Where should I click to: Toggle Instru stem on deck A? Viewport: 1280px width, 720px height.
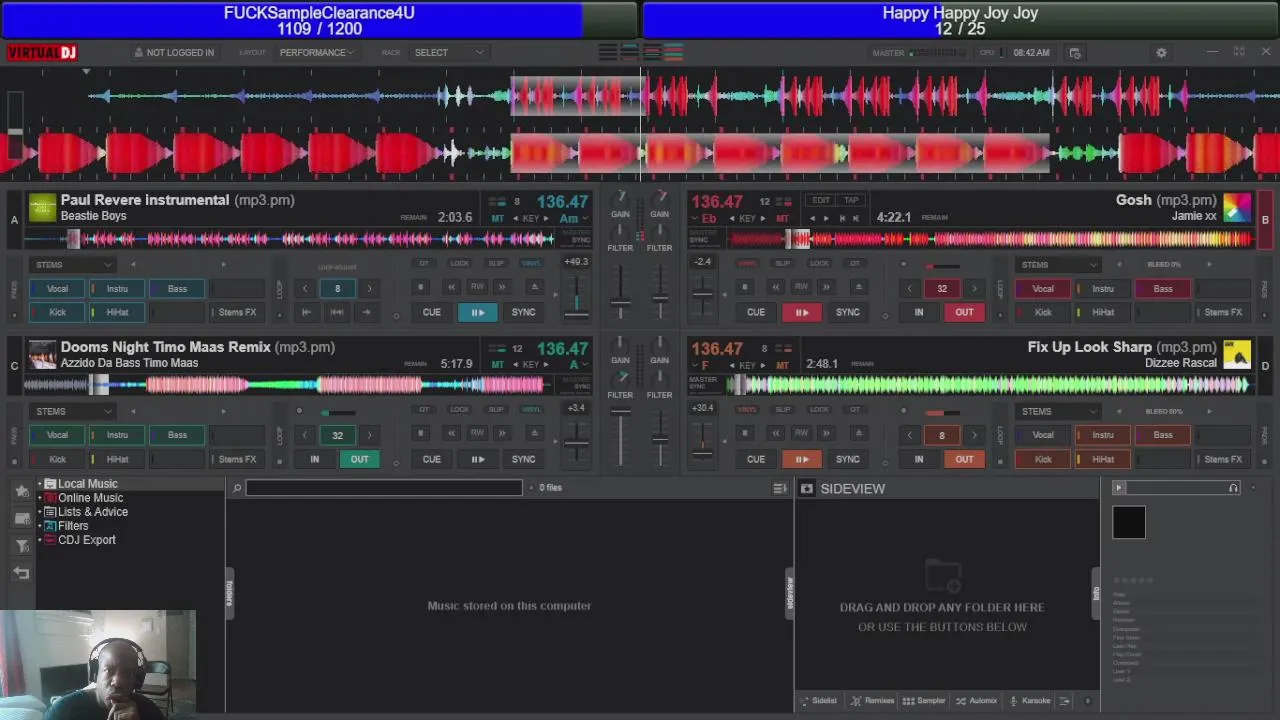pos(117,289)
